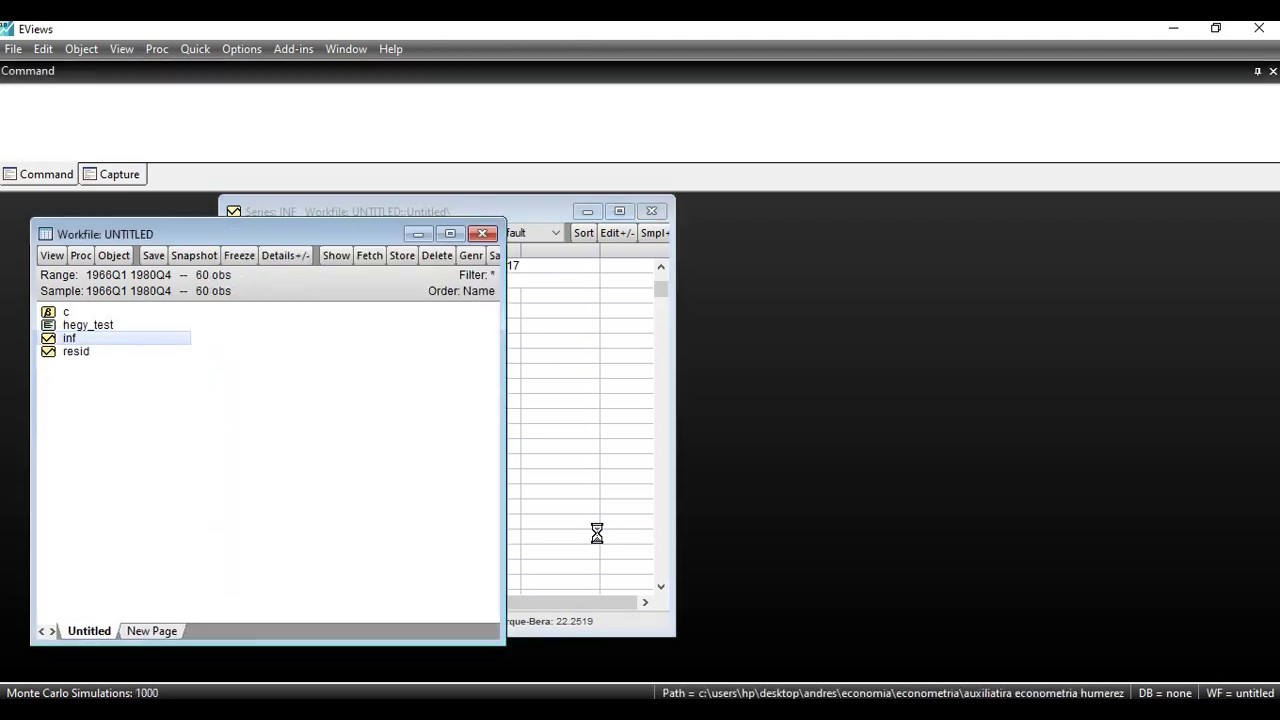
Task: Click the Range 1966Q1 1980Q4 text
Action: pos(135,275)
